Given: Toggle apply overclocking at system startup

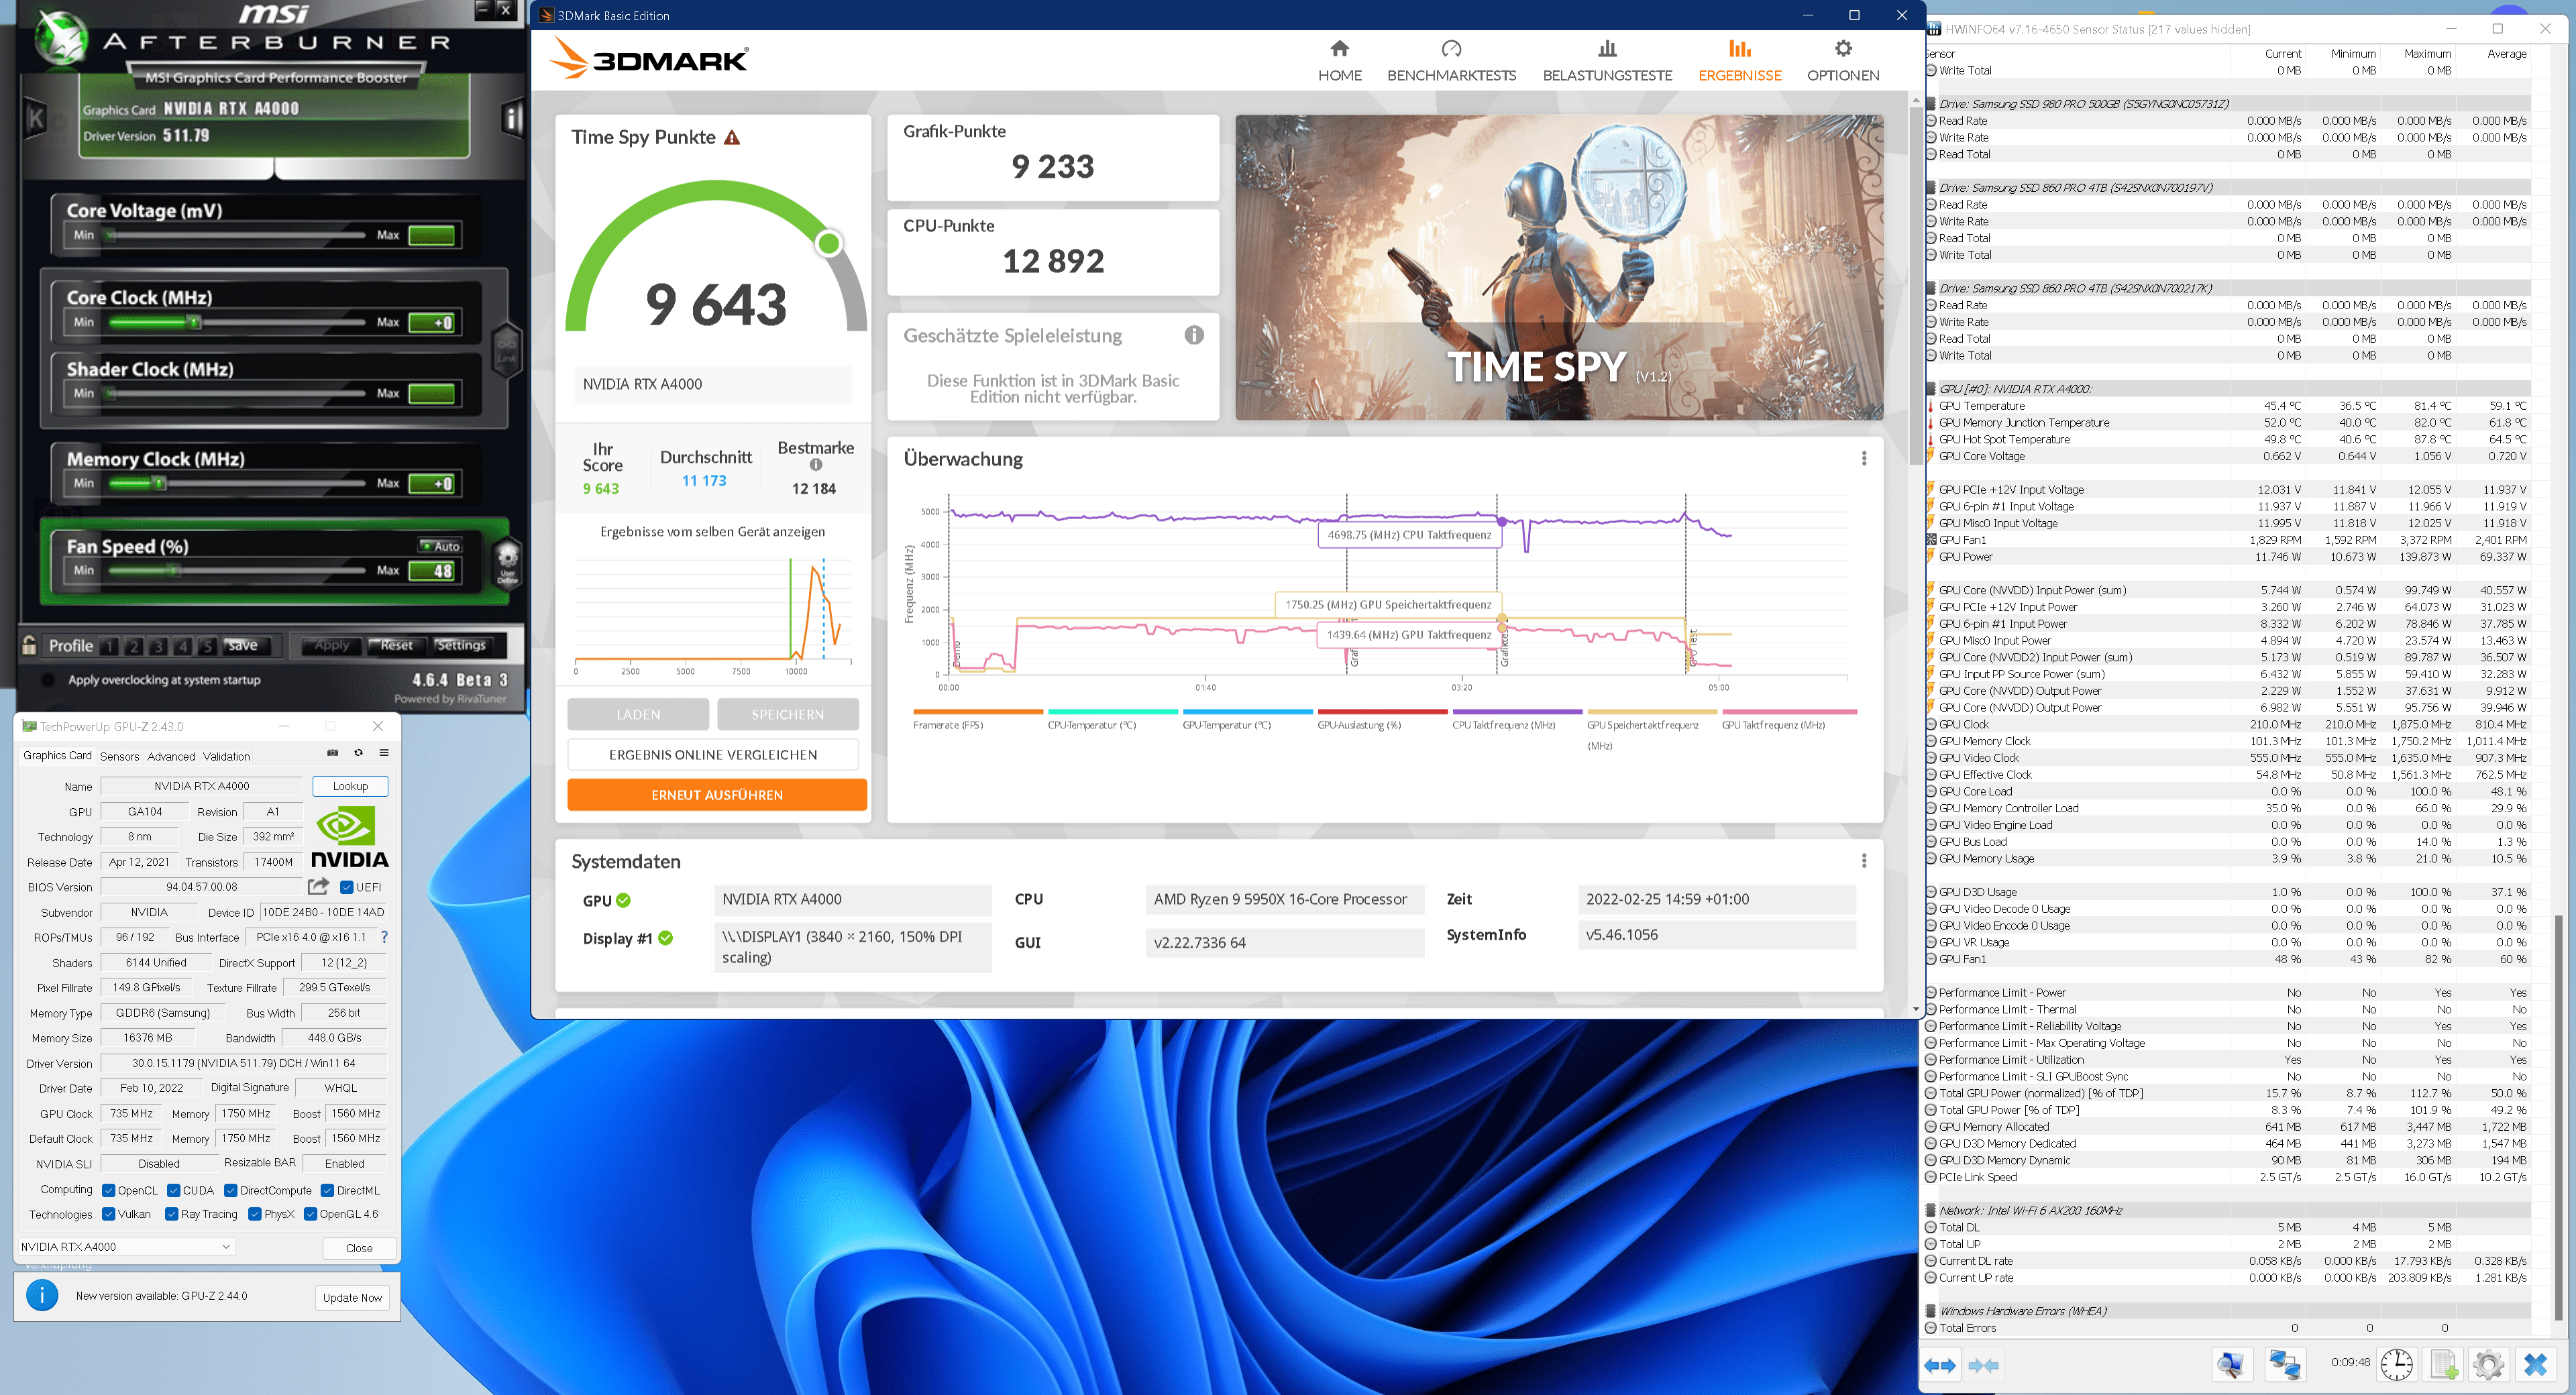Looking at the screenshot, I should (x=47, y=680).
